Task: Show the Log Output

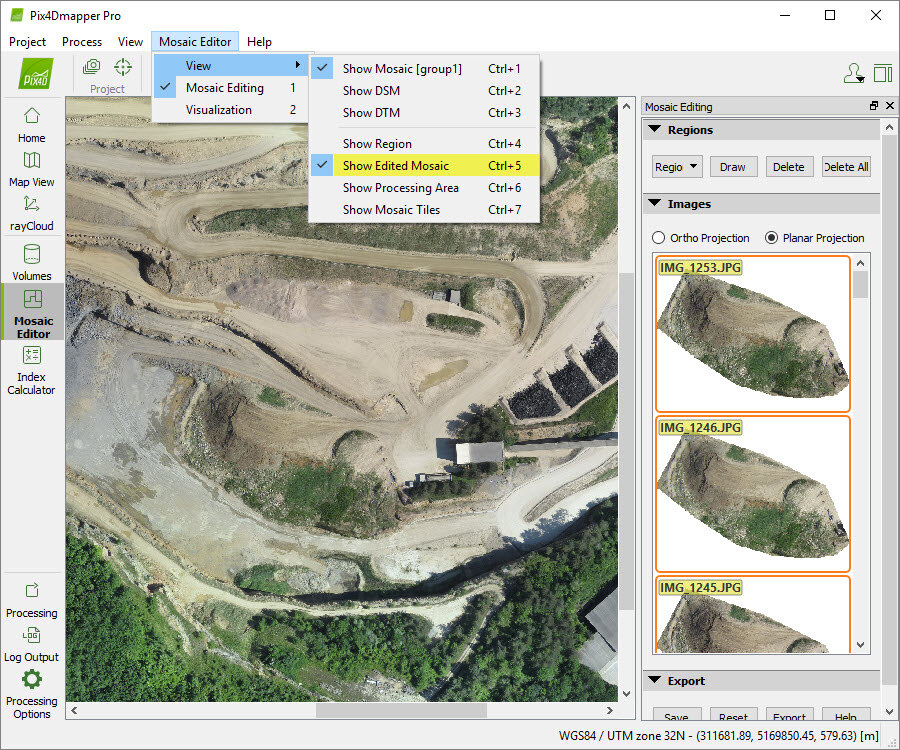Action: coord(31,644)
